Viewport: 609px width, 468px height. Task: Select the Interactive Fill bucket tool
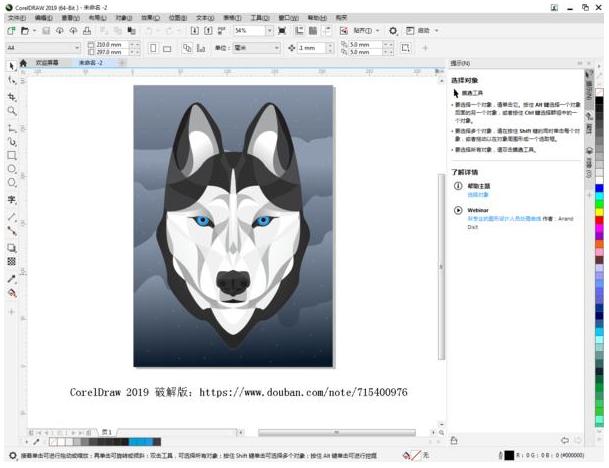click(12, 293)
